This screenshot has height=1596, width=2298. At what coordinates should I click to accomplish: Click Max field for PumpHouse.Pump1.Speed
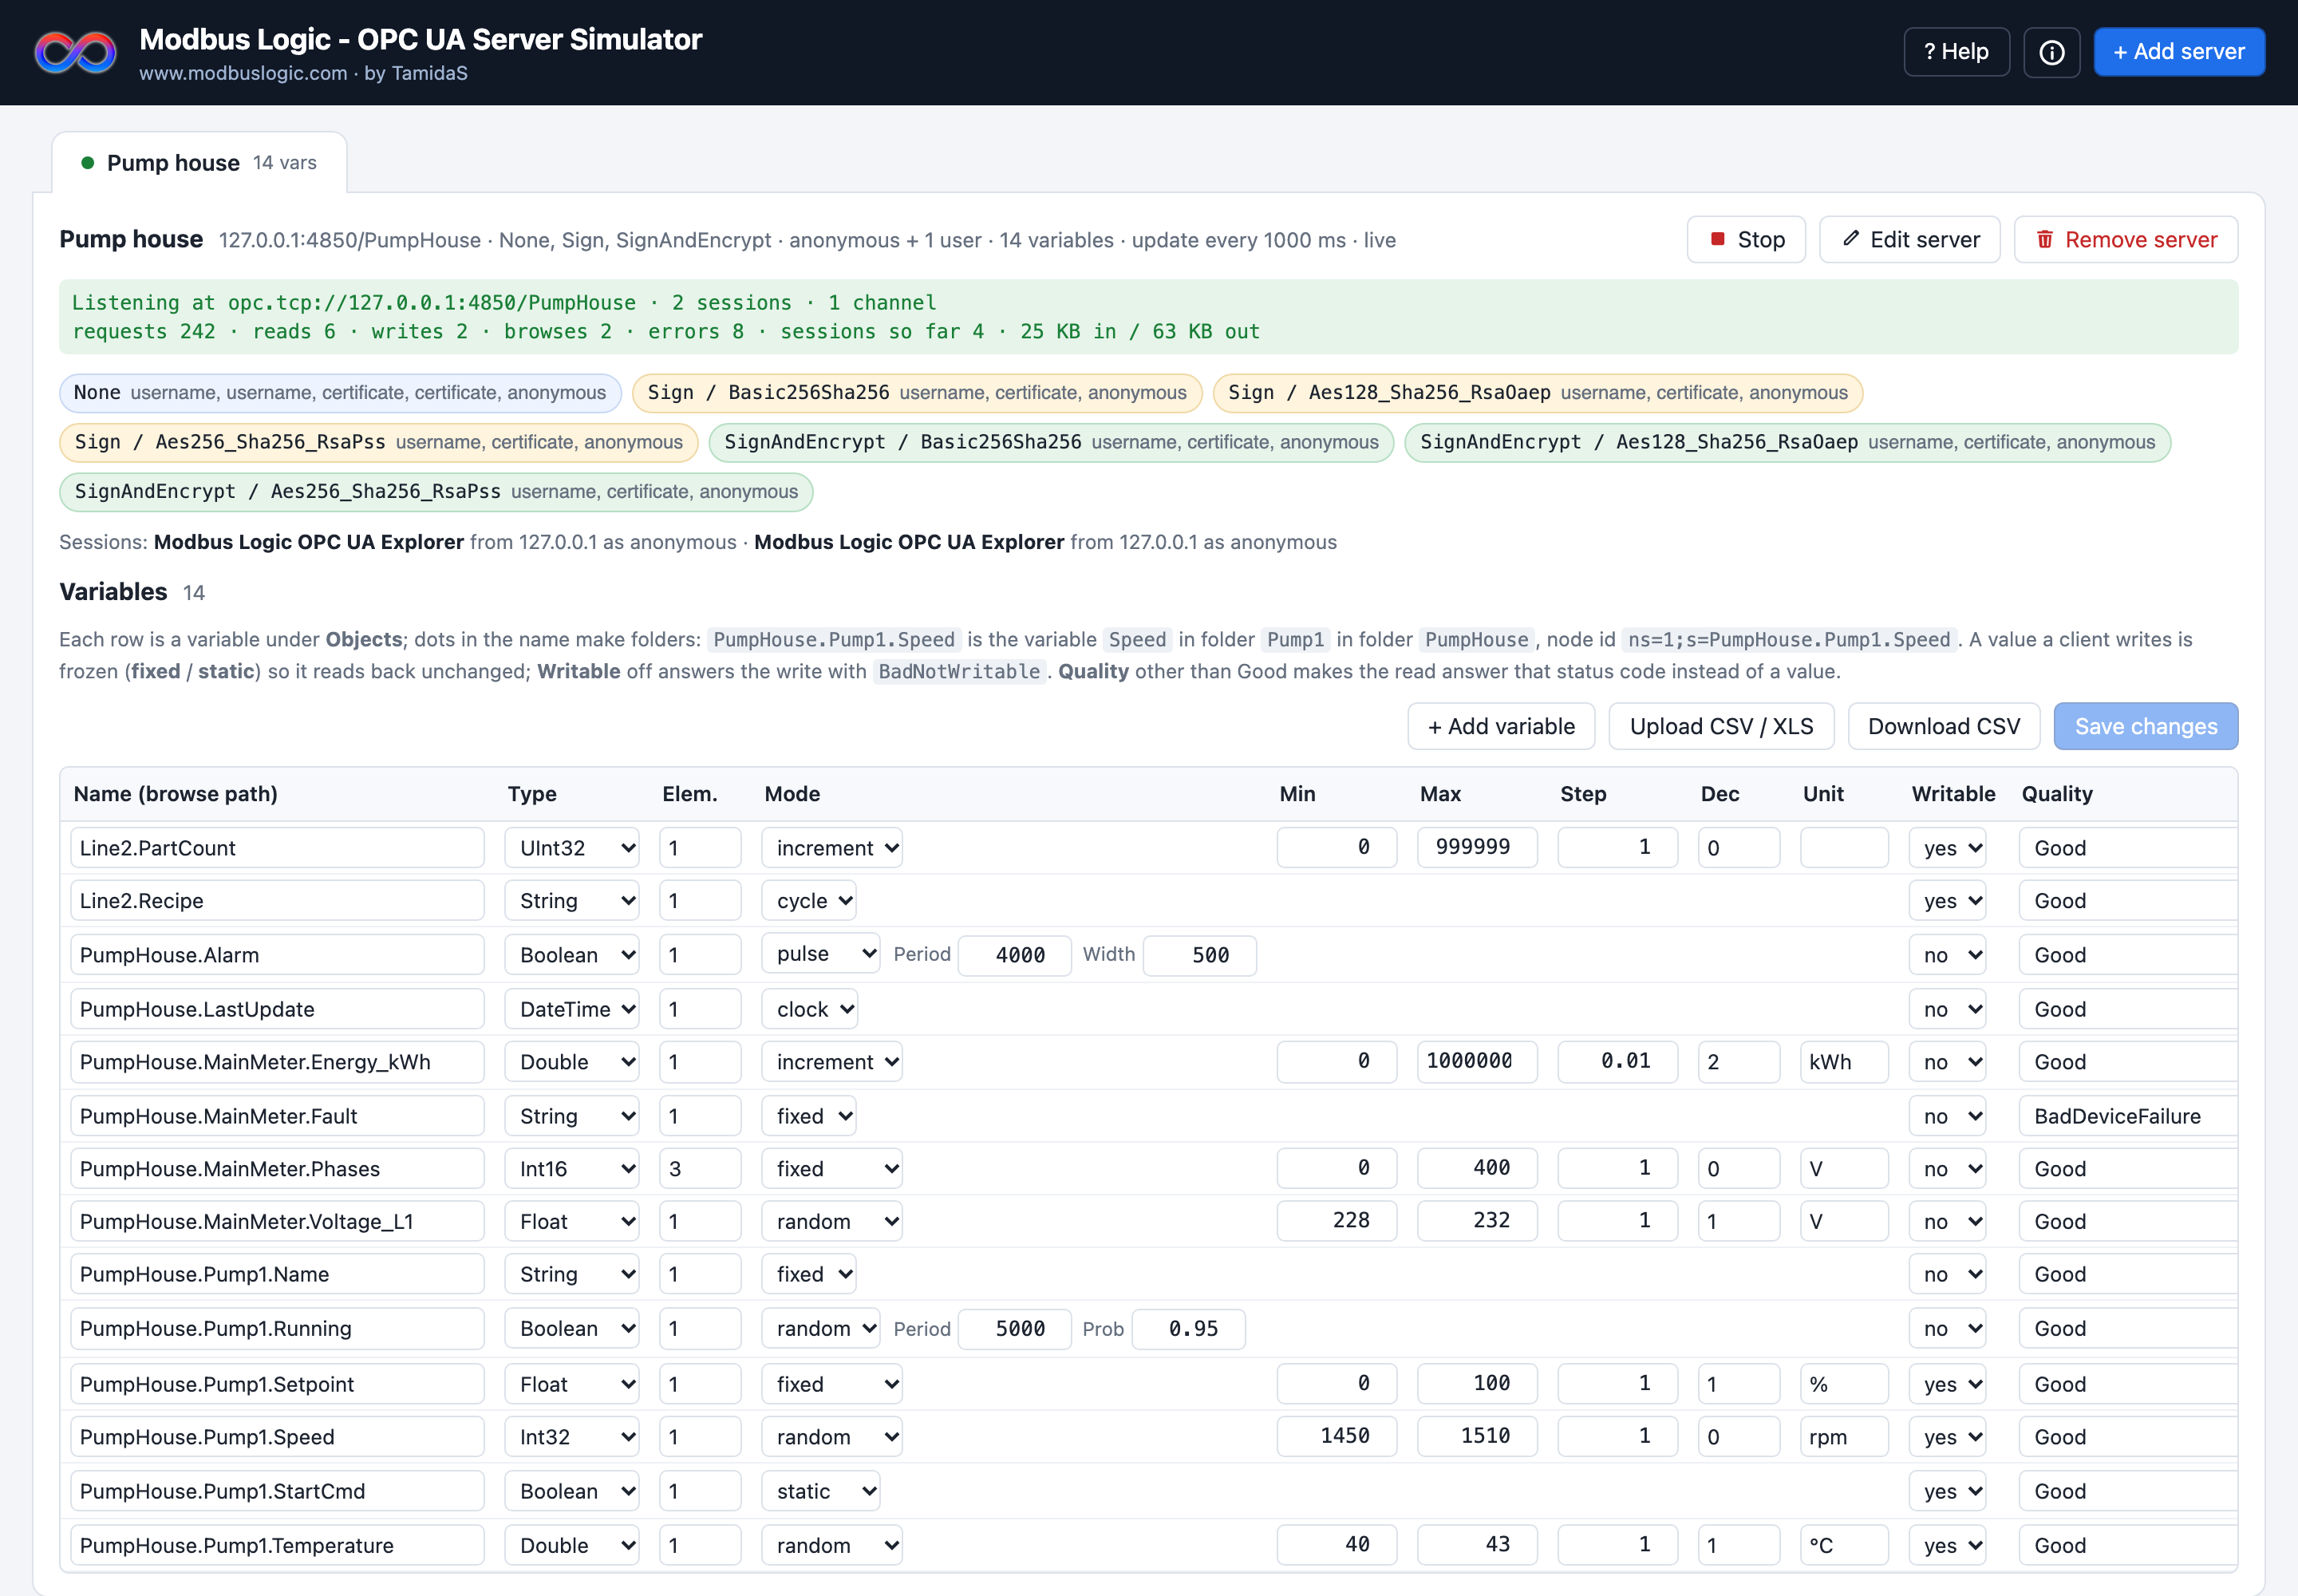pos(1477,1437)
